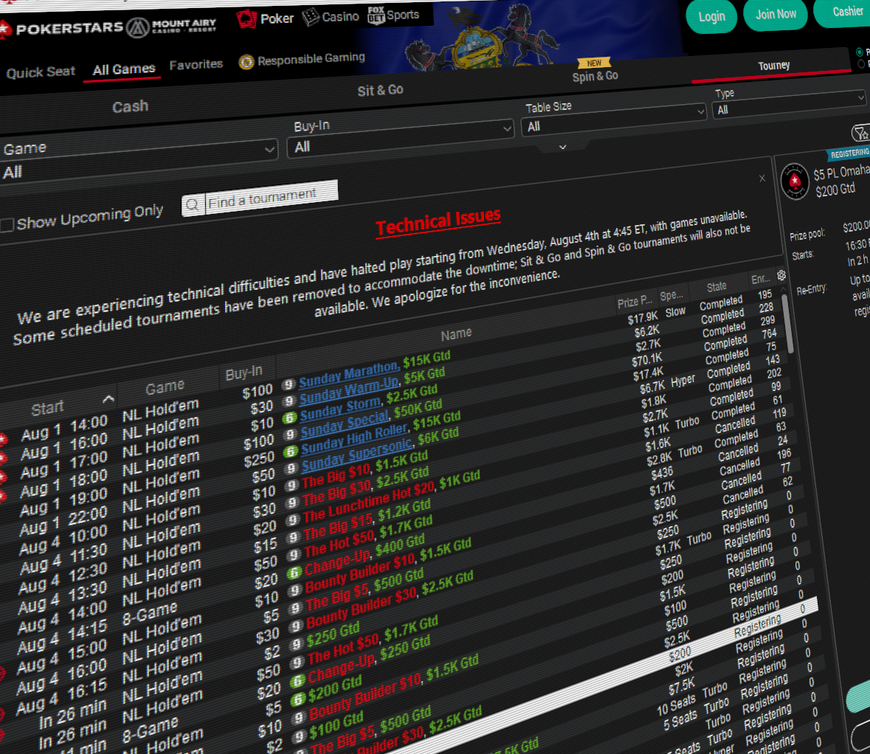This screenshot has width=870, height=754.
Task: Switch to the Sit & Go tab
Action: [x=380, y=90]
